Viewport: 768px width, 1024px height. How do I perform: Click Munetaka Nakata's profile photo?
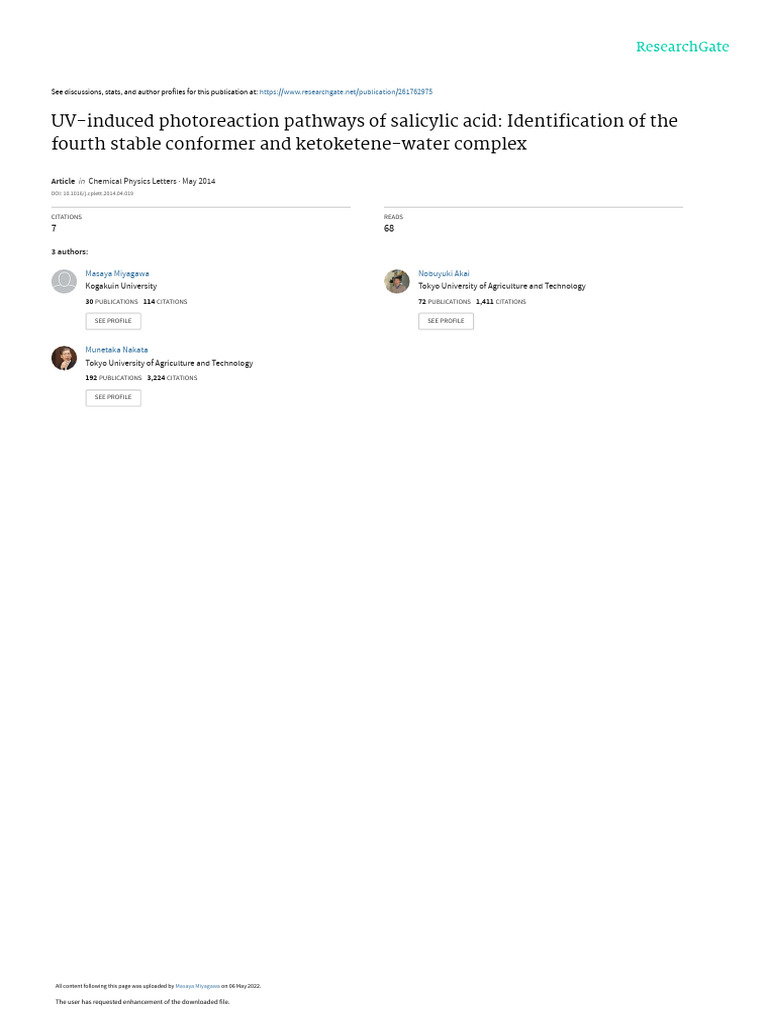click(64, 358)
